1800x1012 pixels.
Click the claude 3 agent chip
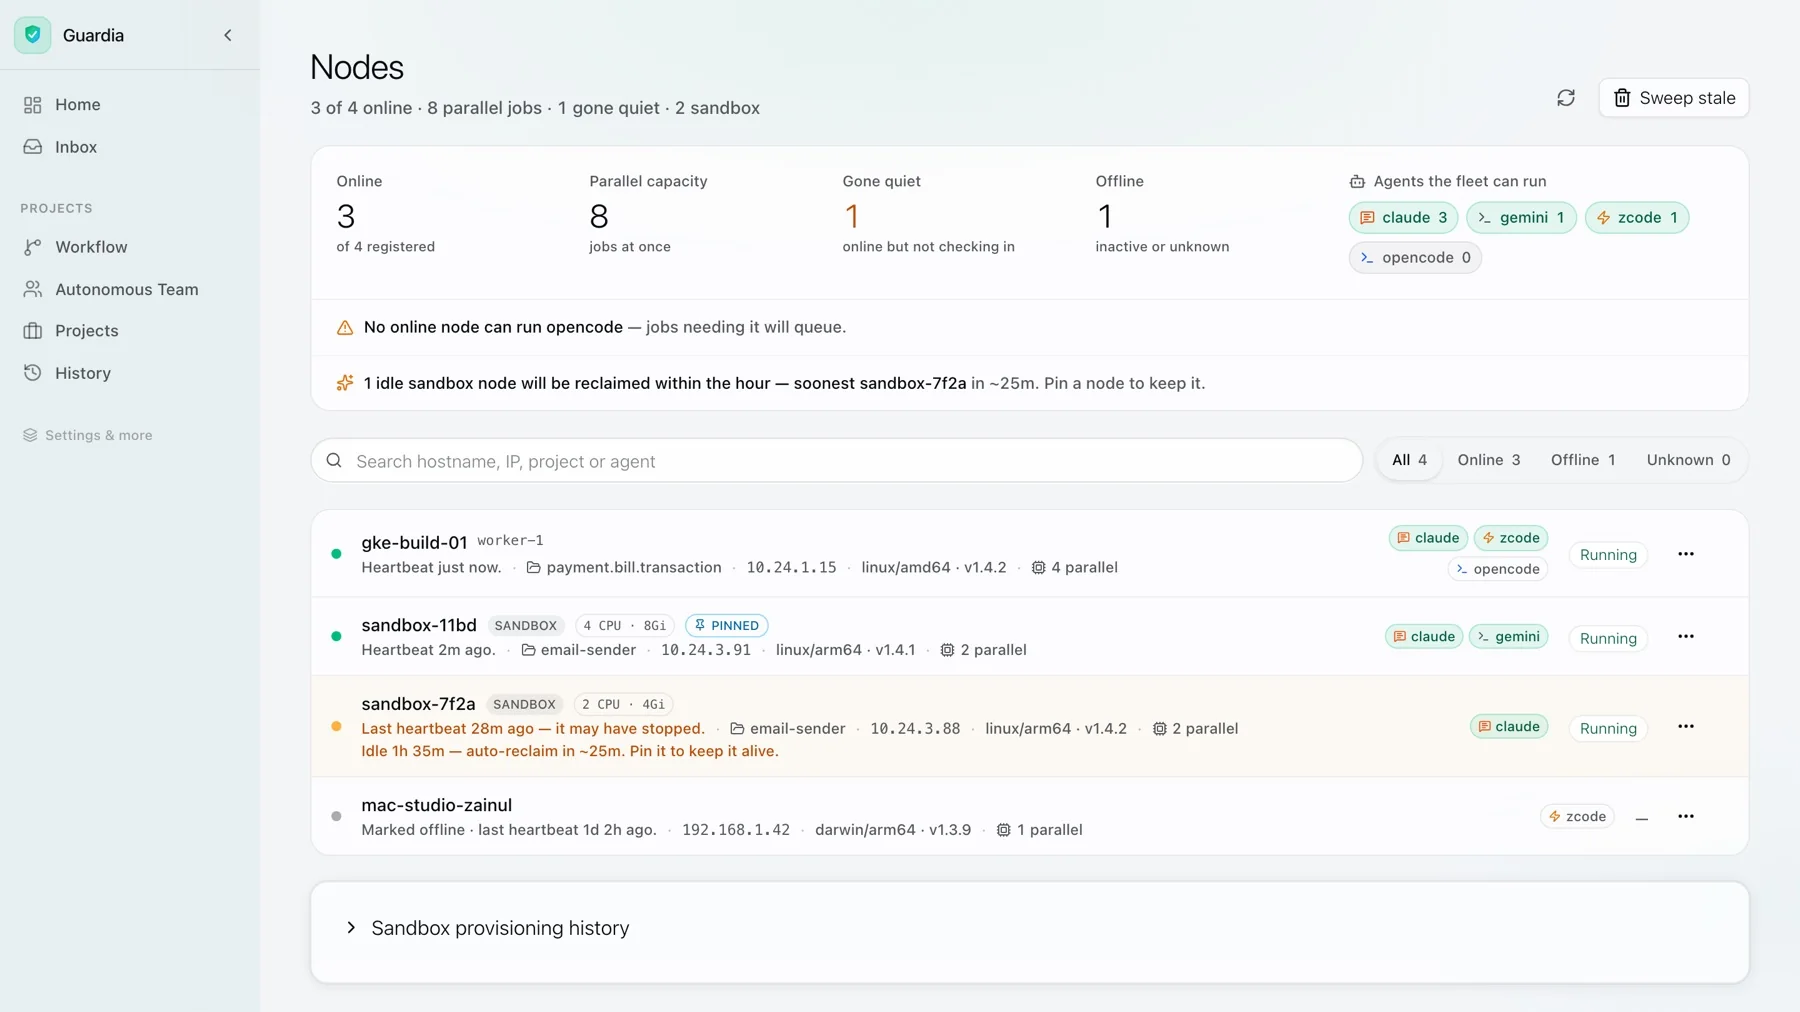pyautogui.click(x=1403, y=218)
